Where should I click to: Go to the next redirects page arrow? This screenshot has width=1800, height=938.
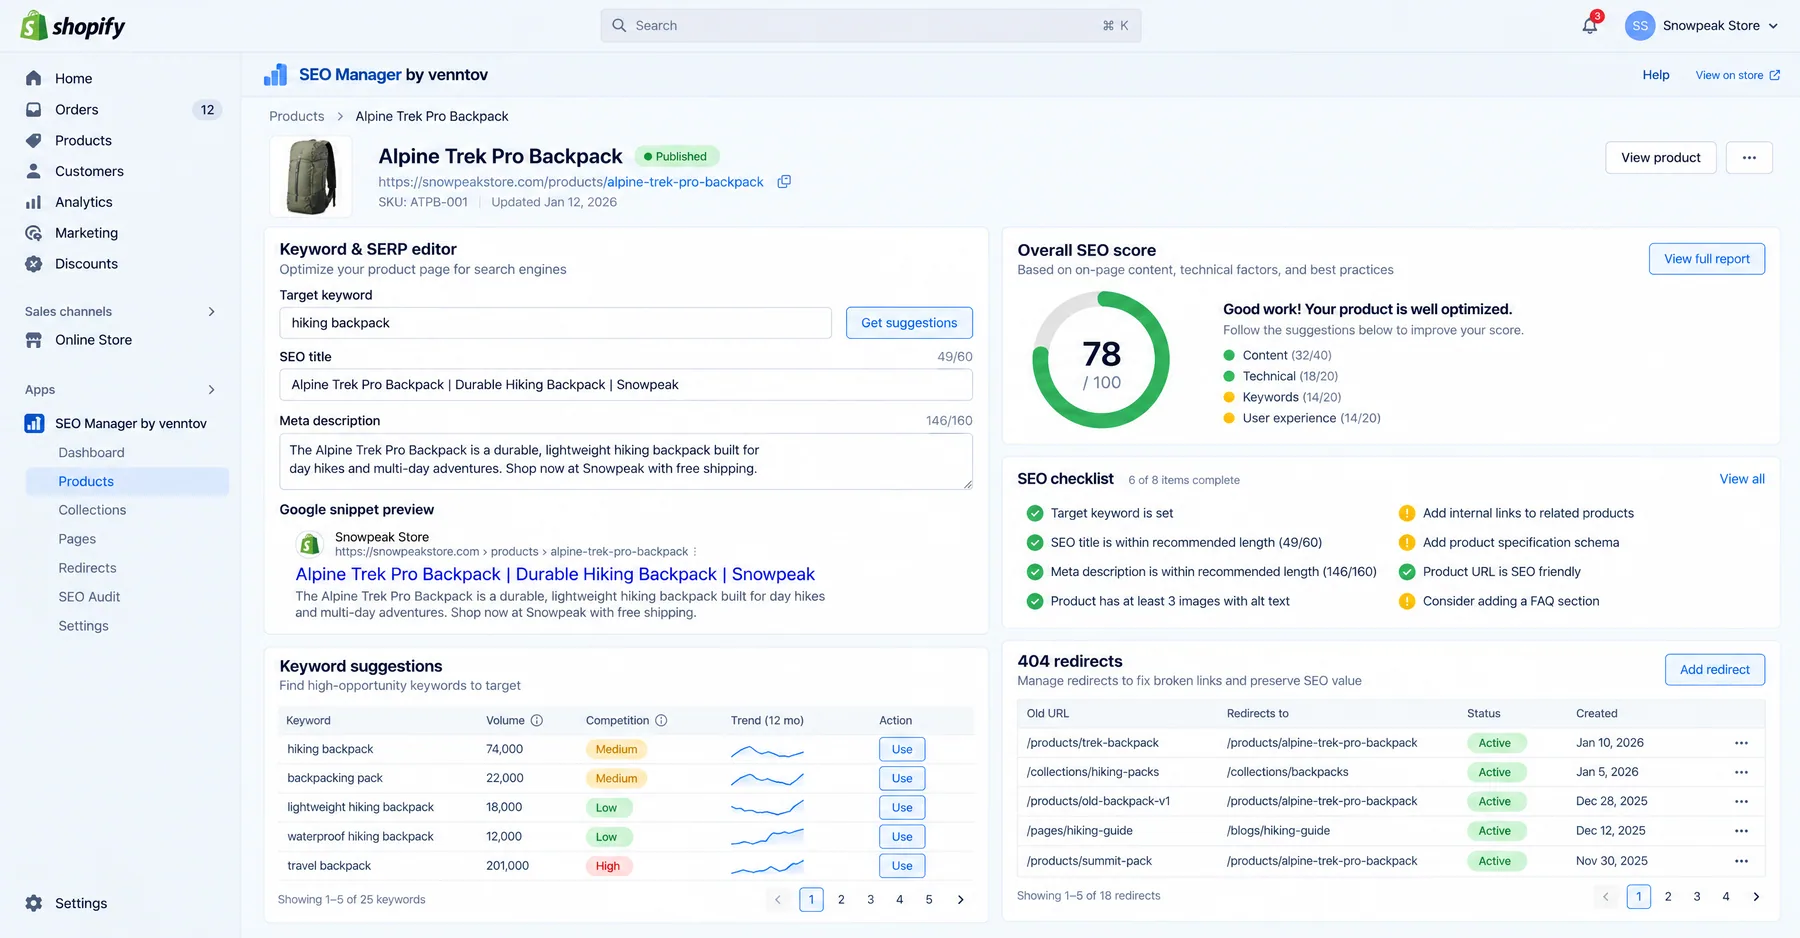[1756, 897]
